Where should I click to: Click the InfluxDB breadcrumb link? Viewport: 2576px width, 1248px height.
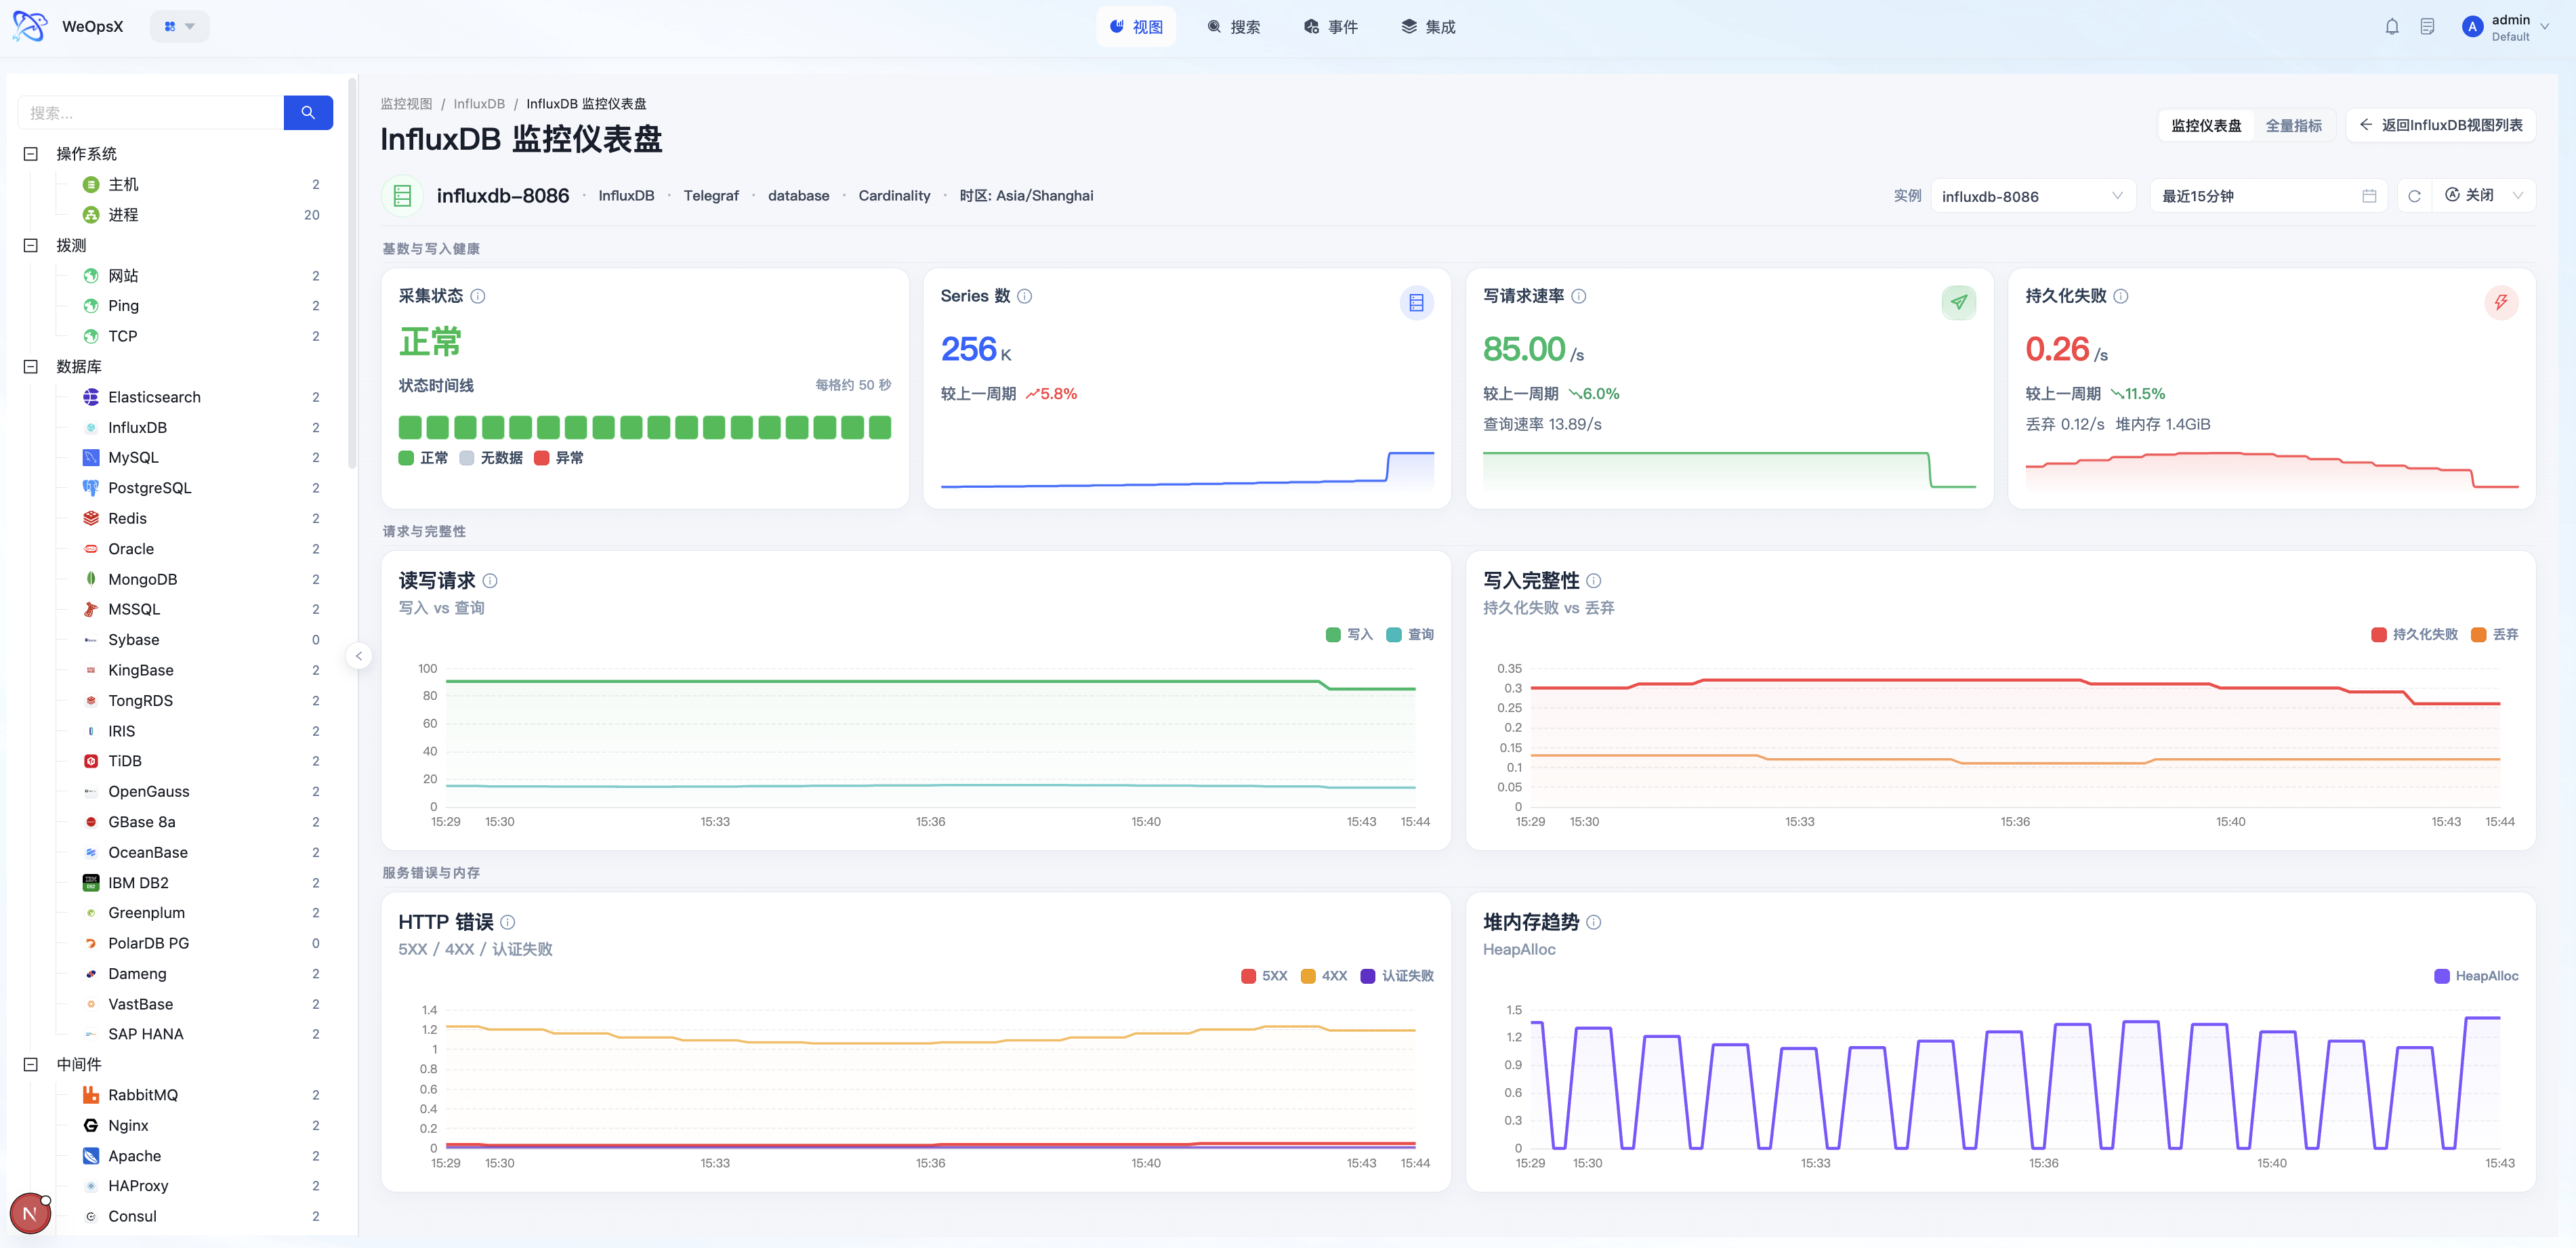point(478,104)
